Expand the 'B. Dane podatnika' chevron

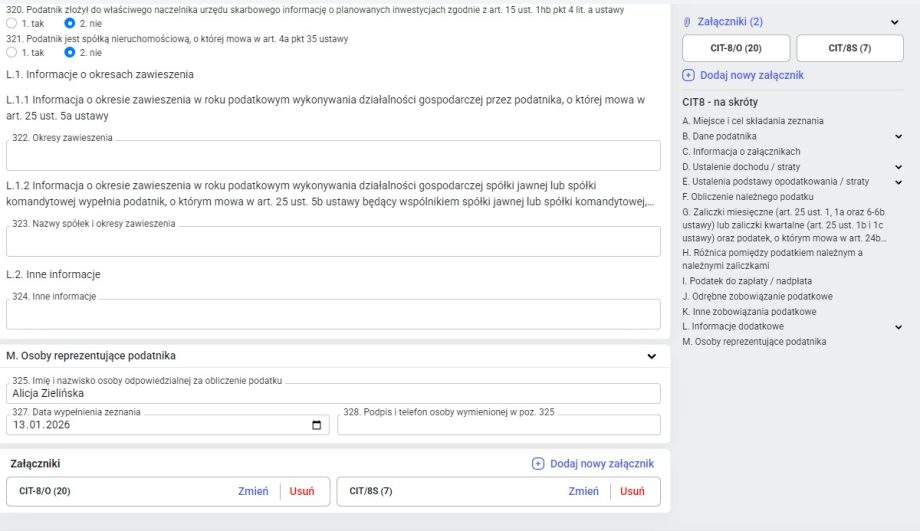pyautogui.click(x=898, y=137)
